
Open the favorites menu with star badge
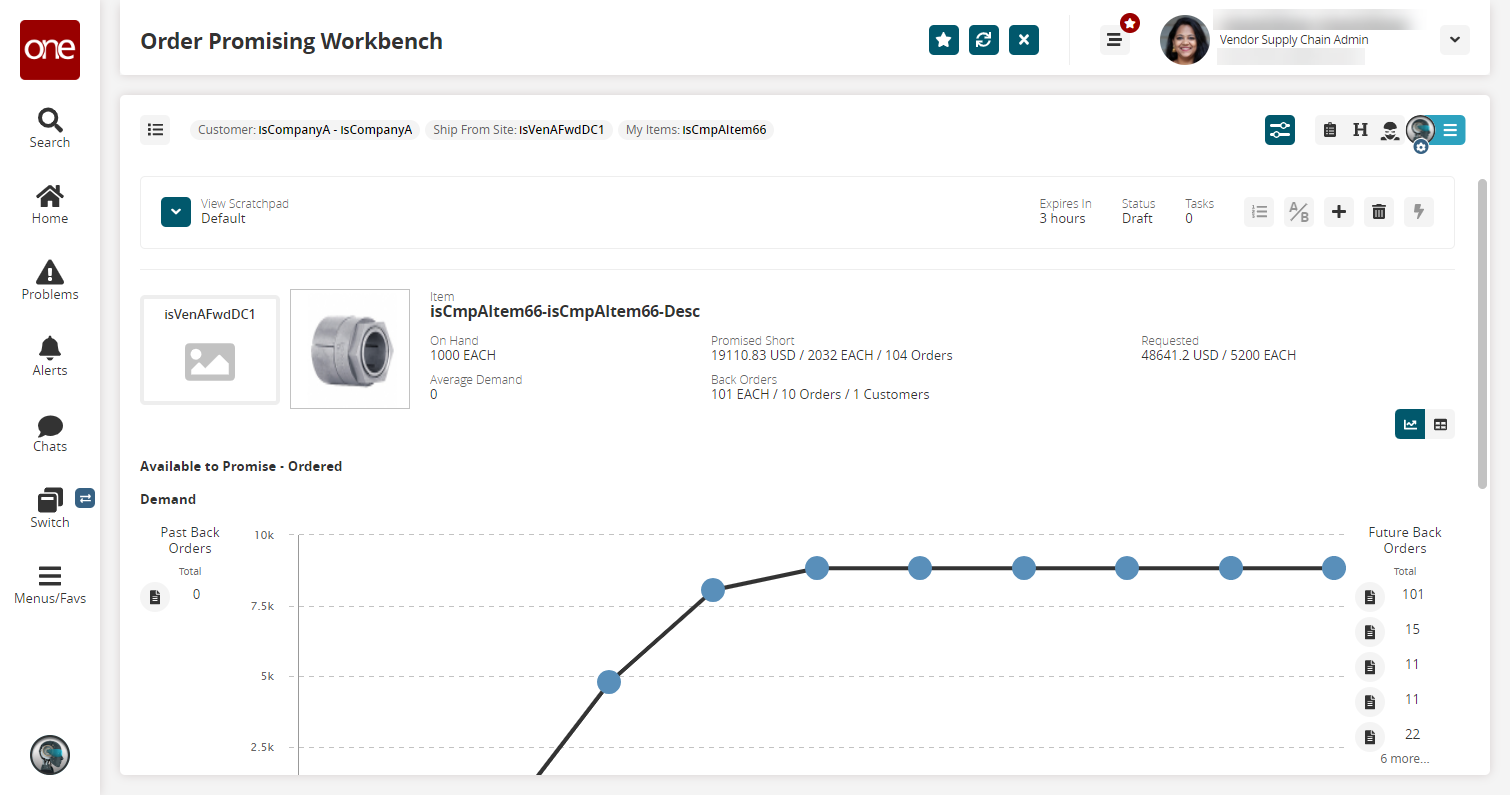(1115, 40)
